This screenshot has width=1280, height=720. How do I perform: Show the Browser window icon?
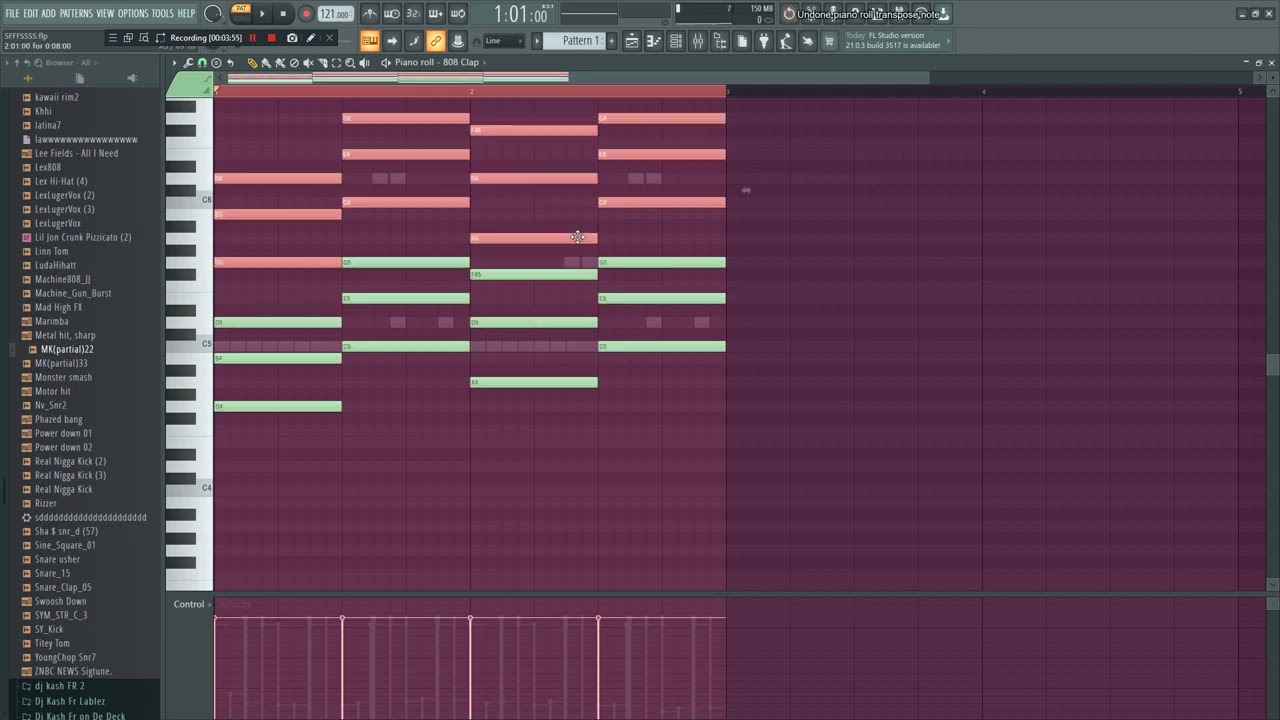coord(719,41)
